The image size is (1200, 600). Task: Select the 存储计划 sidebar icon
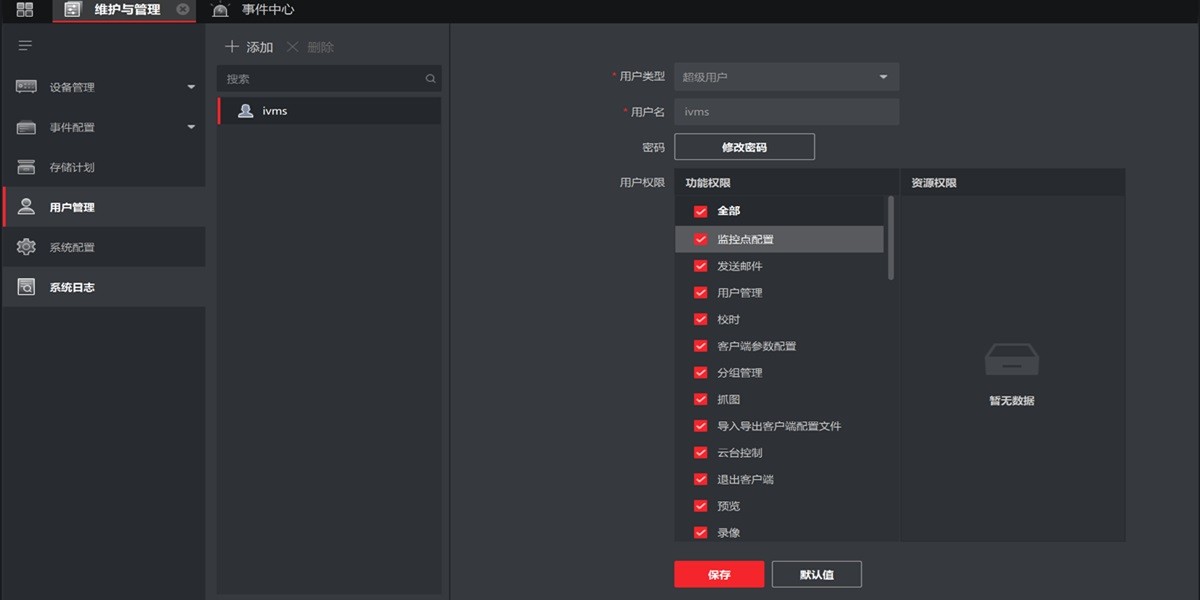(25, 167)
